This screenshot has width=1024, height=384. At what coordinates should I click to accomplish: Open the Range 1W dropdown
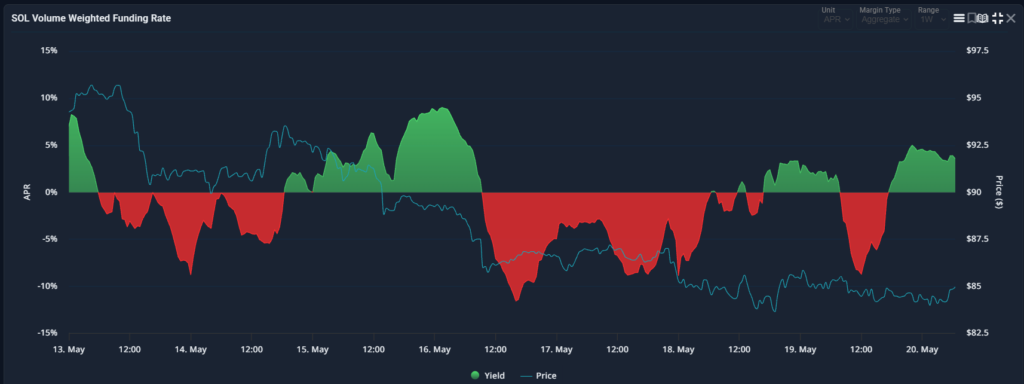tap(933, 20)
